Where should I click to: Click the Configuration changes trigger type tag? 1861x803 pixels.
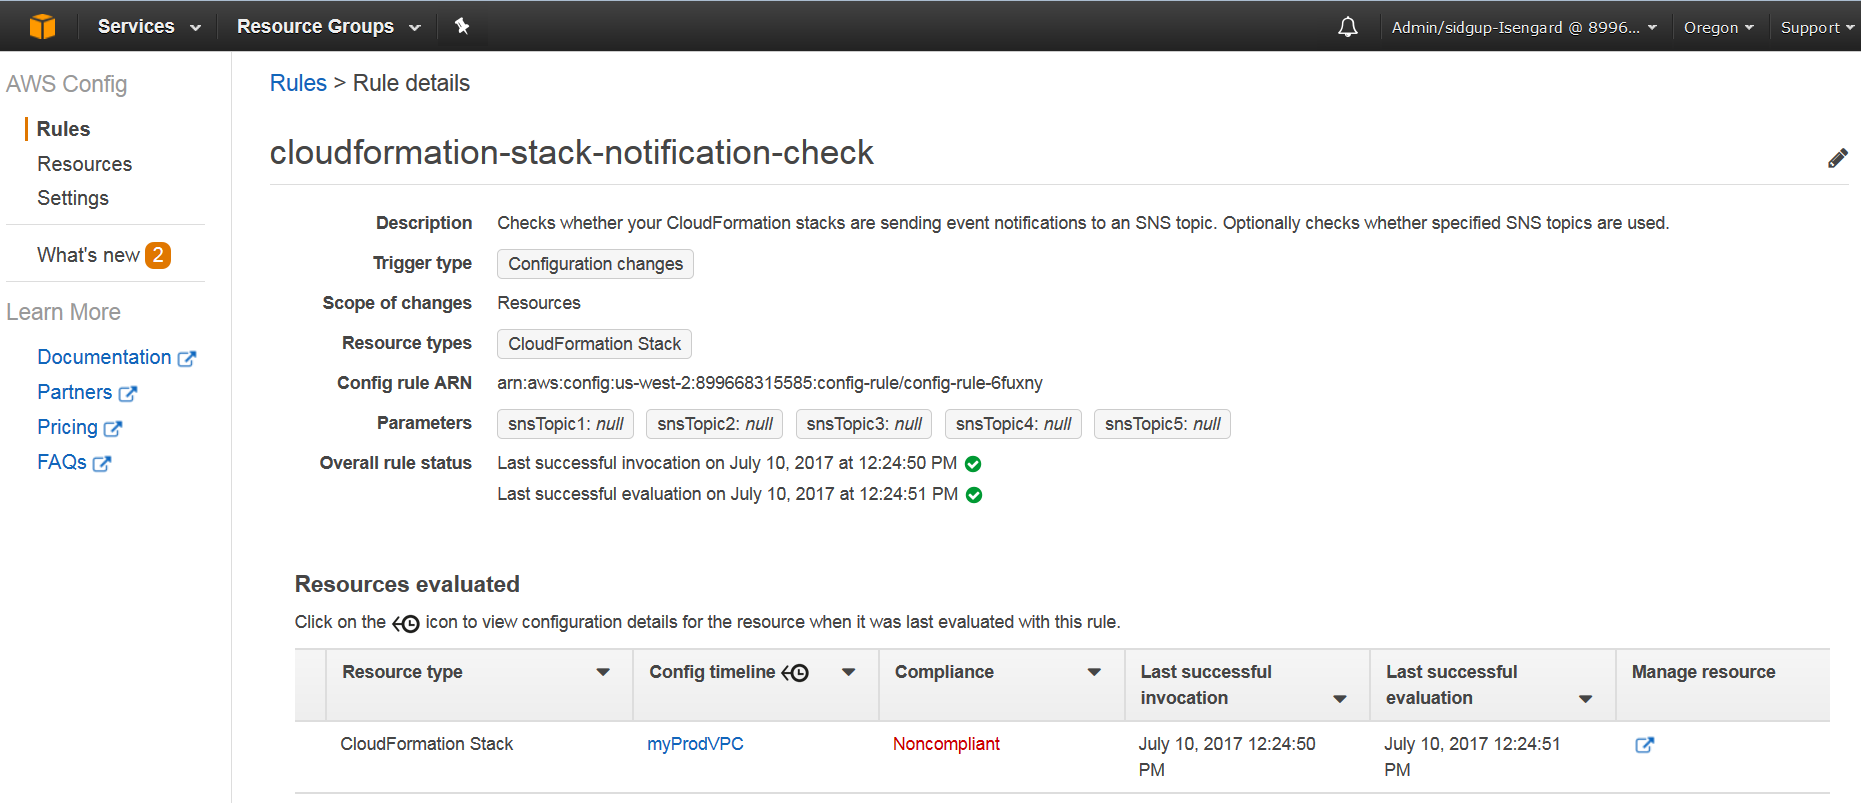point(595,264)
